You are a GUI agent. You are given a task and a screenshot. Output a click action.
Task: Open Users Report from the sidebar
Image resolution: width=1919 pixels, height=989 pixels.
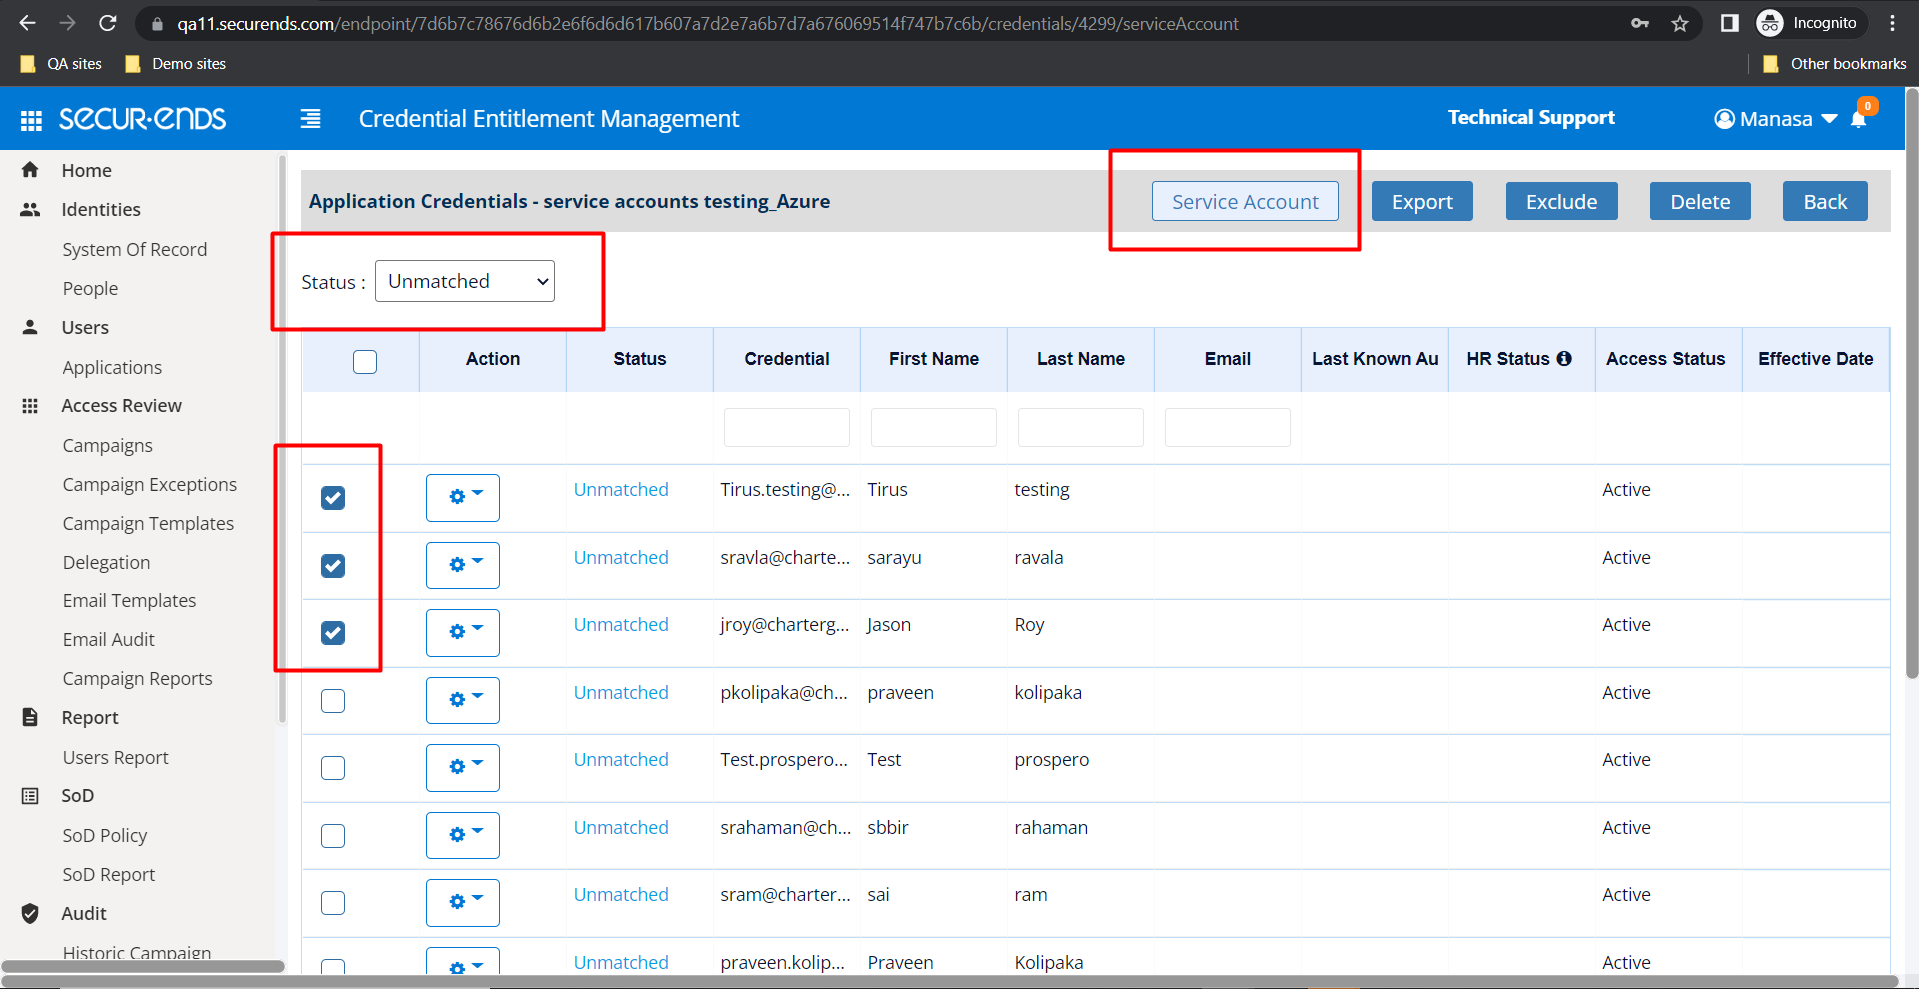[x=115, y=757]
